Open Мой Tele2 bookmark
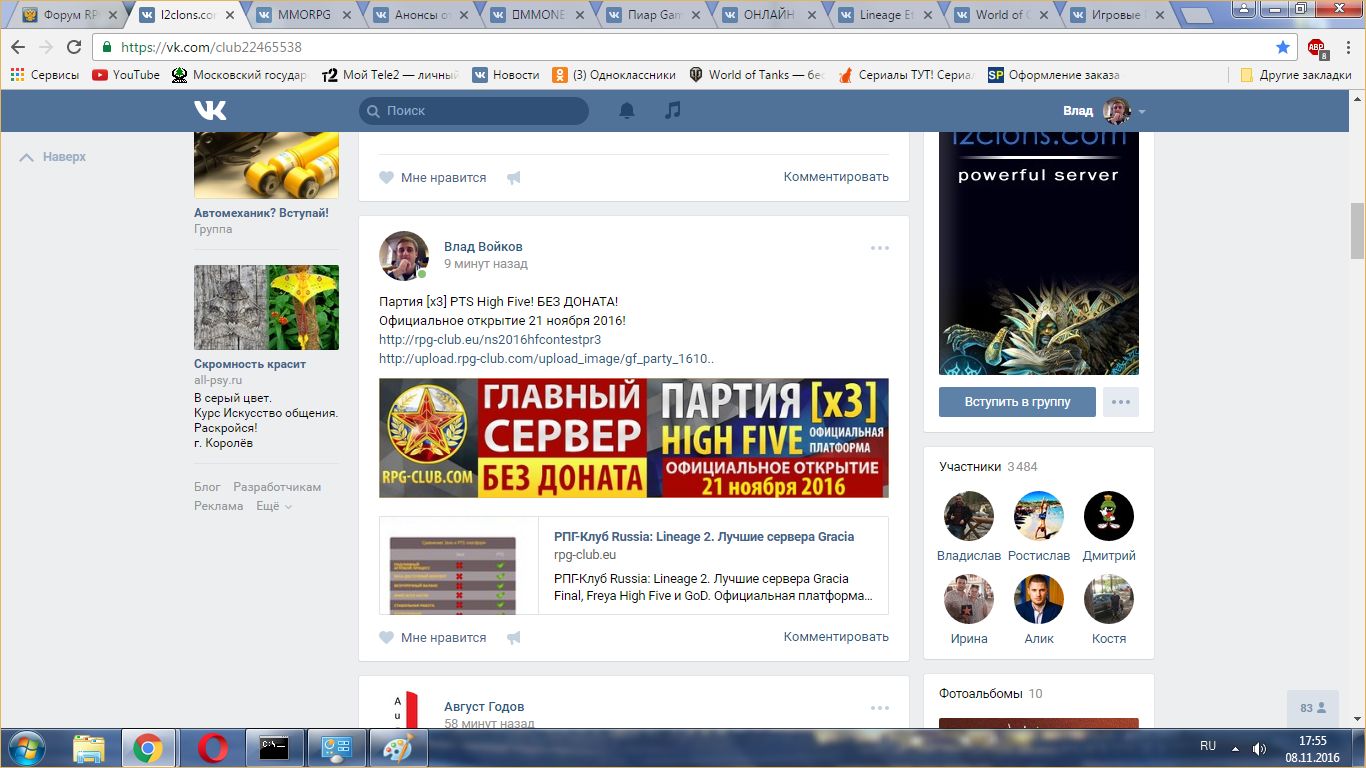Screen dimensions: 1366x768 (x=391, y=75)
